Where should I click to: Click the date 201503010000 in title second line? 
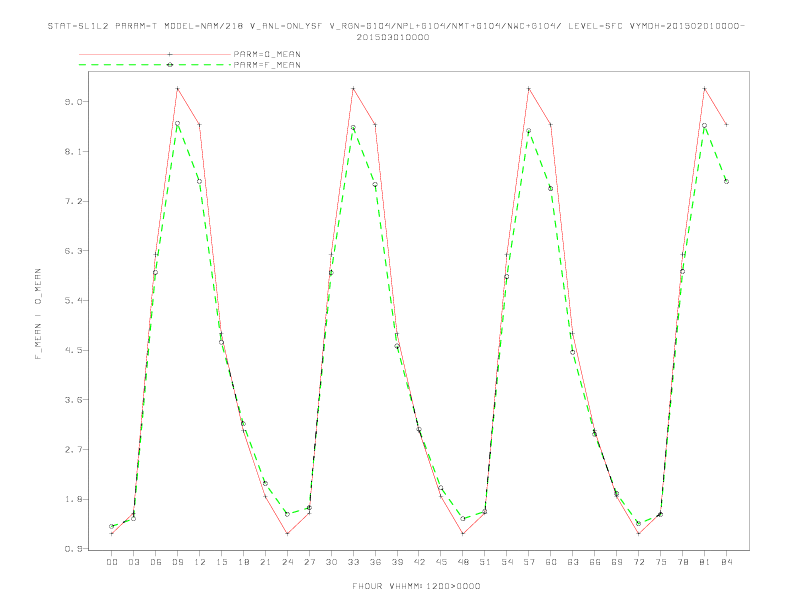pos(393,37)
